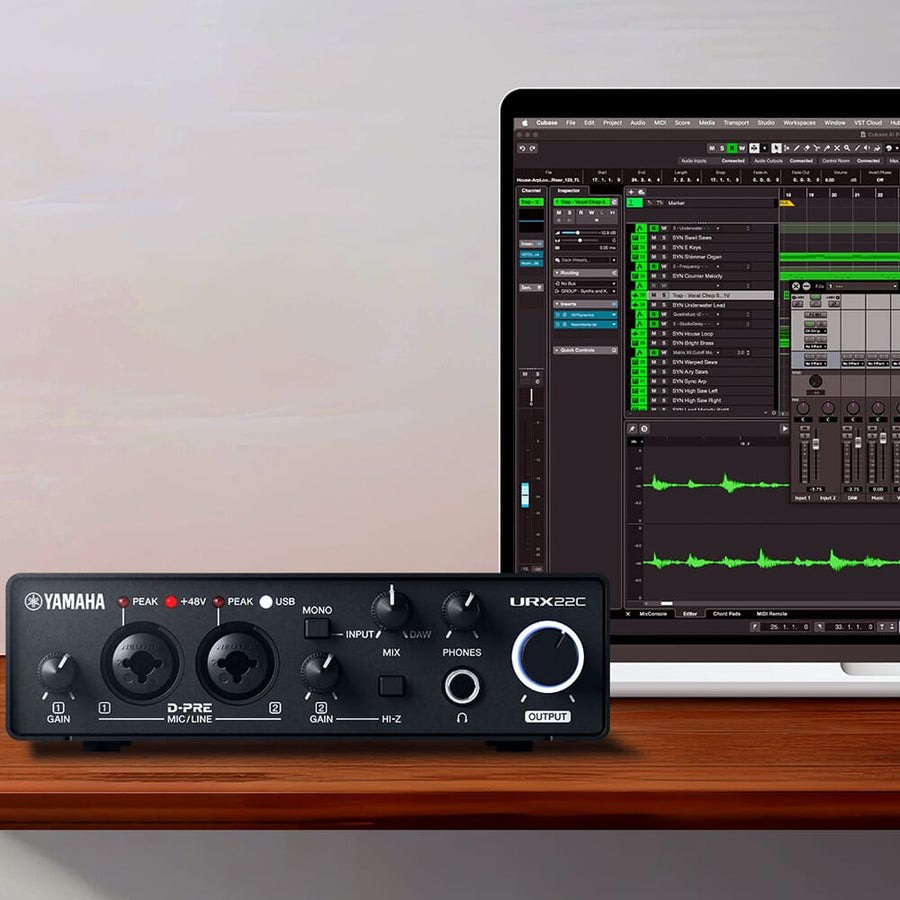Click the Inspector volume slider
Viewport: 900px width, 900px height.
click(x=579, y=233)
